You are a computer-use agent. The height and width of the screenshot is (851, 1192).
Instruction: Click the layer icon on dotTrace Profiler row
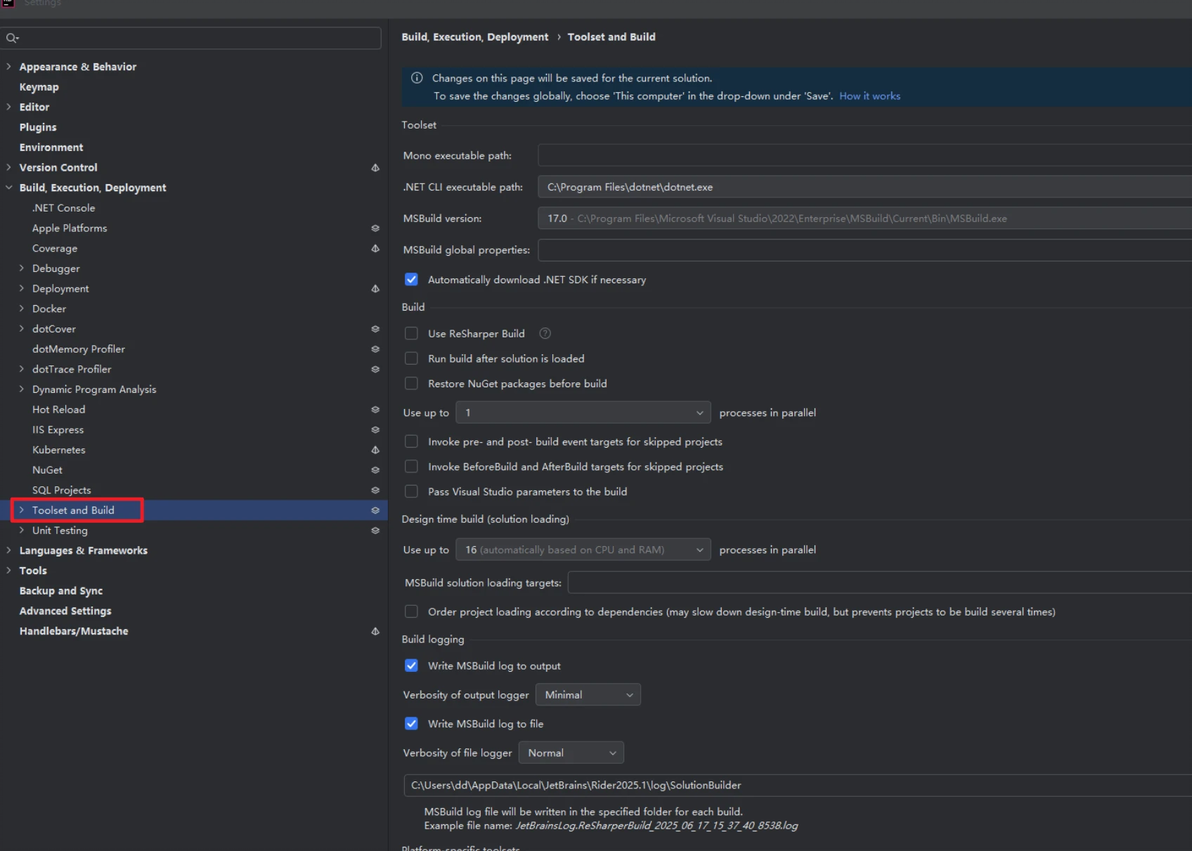coord(375,369)
